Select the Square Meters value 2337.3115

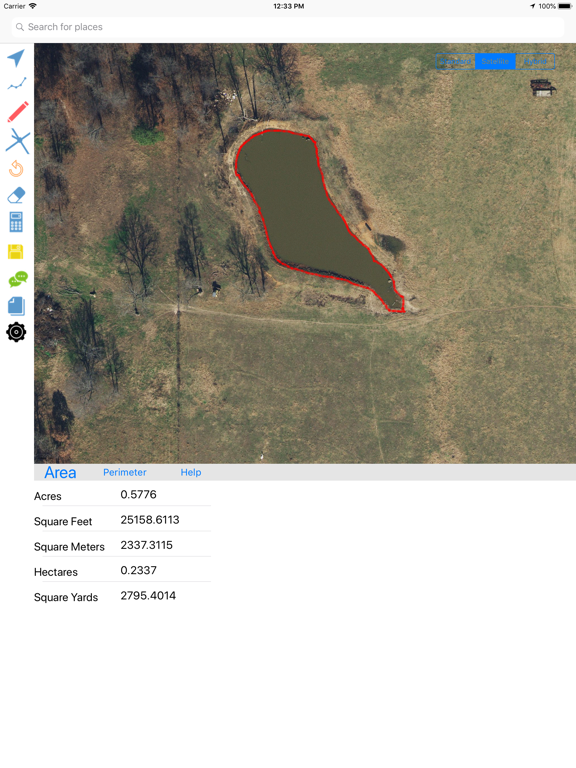point(146,545)
